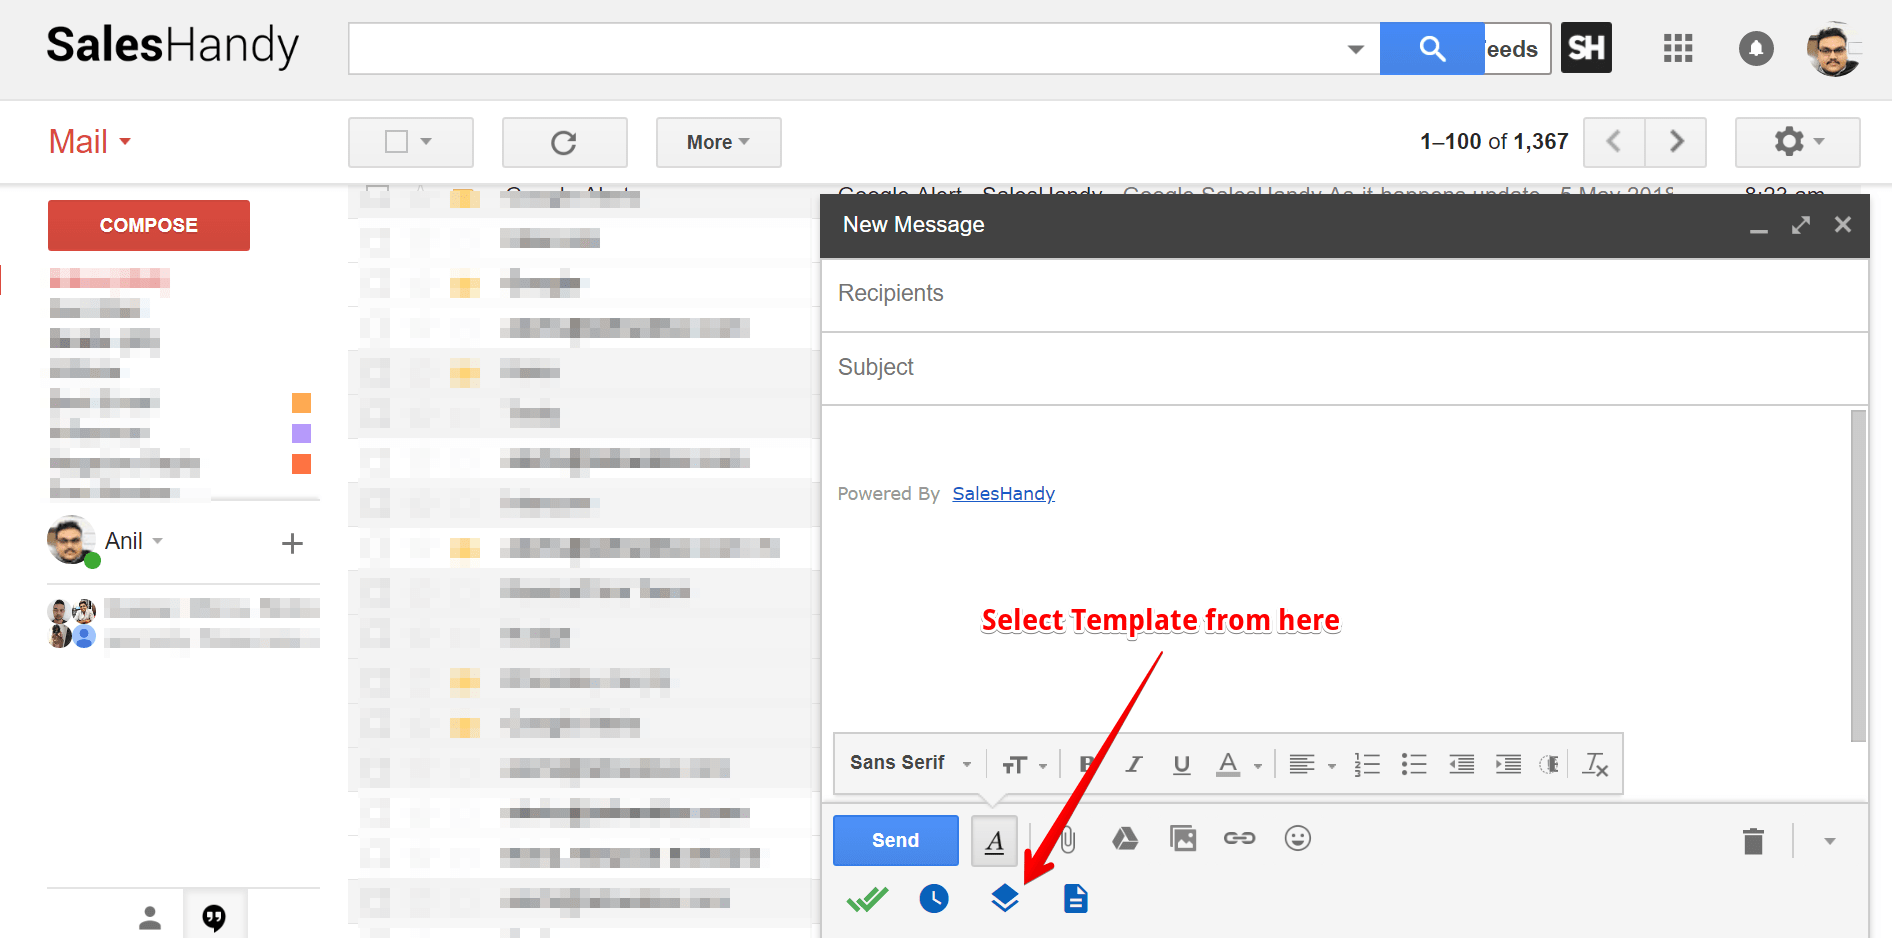Screen dimensions: 1892x938
Task: Click the blue document icon
Action: tap(1075, 898)
